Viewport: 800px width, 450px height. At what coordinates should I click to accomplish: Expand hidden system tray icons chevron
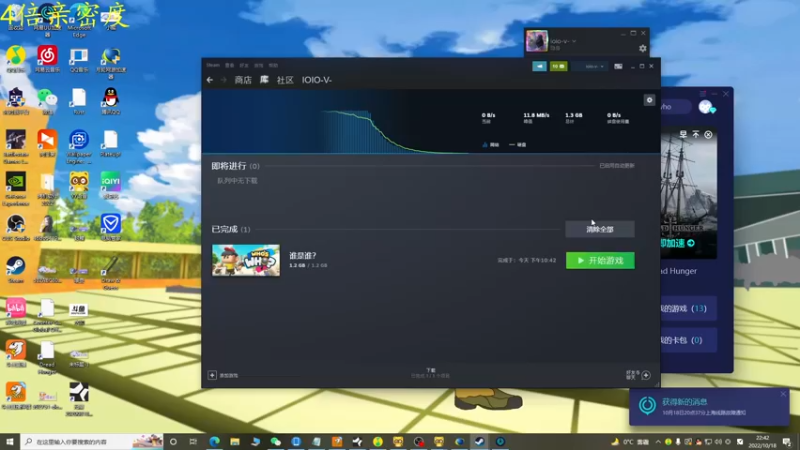tap(658, 441)
